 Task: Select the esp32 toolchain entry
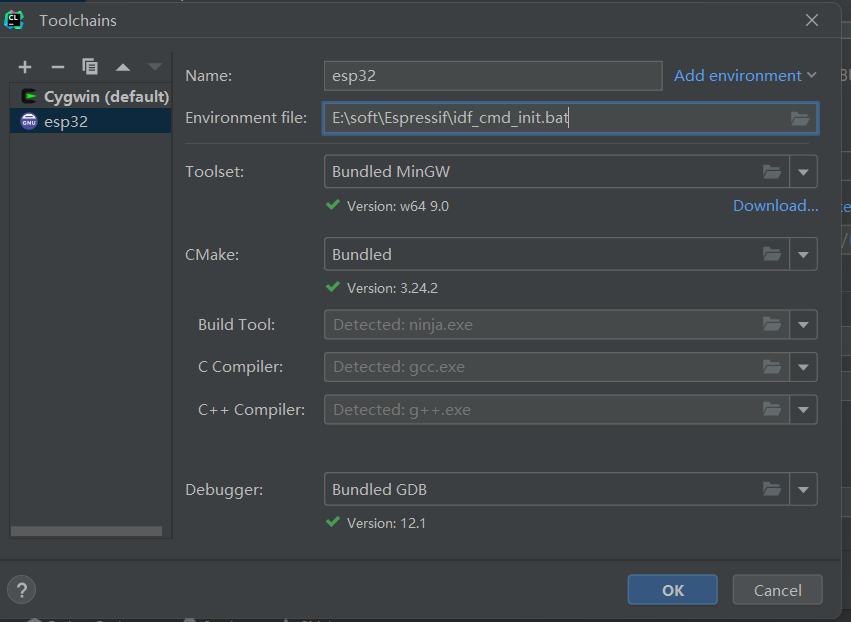point(66,122)
